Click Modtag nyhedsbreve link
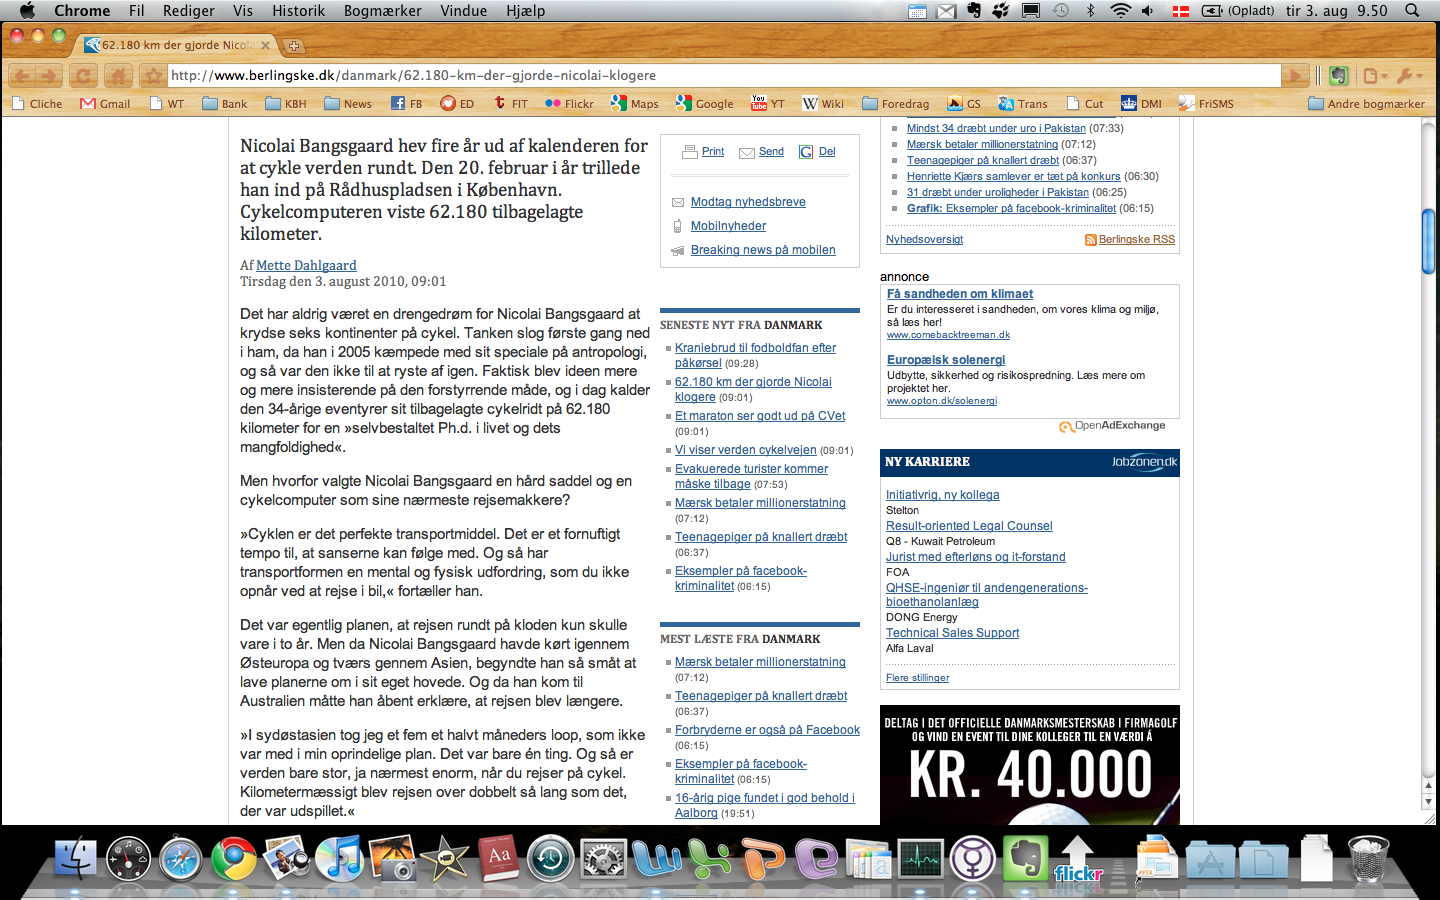Screen dimensions: 1440x900 tap(748, 202)
